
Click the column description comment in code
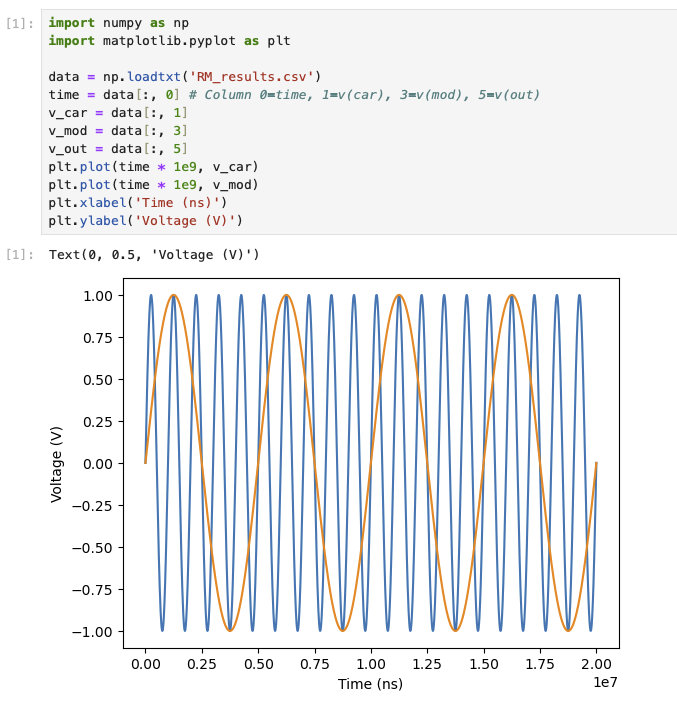[x=364, y=95]
